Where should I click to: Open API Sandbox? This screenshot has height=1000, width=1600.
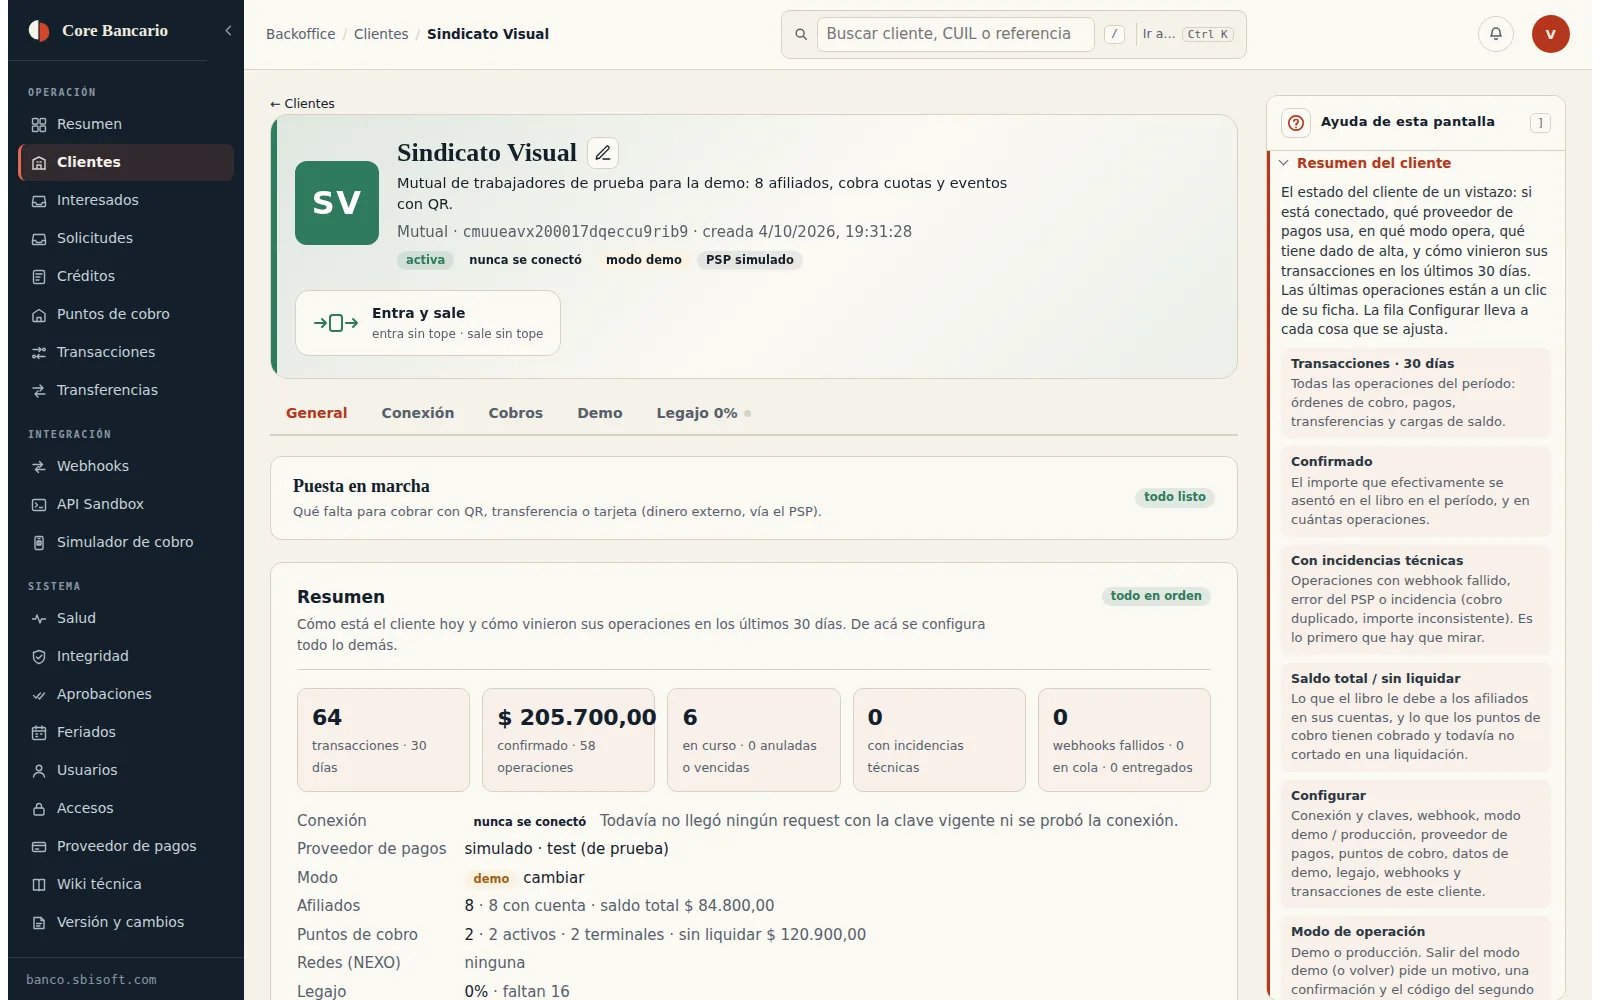coord(126,504)
